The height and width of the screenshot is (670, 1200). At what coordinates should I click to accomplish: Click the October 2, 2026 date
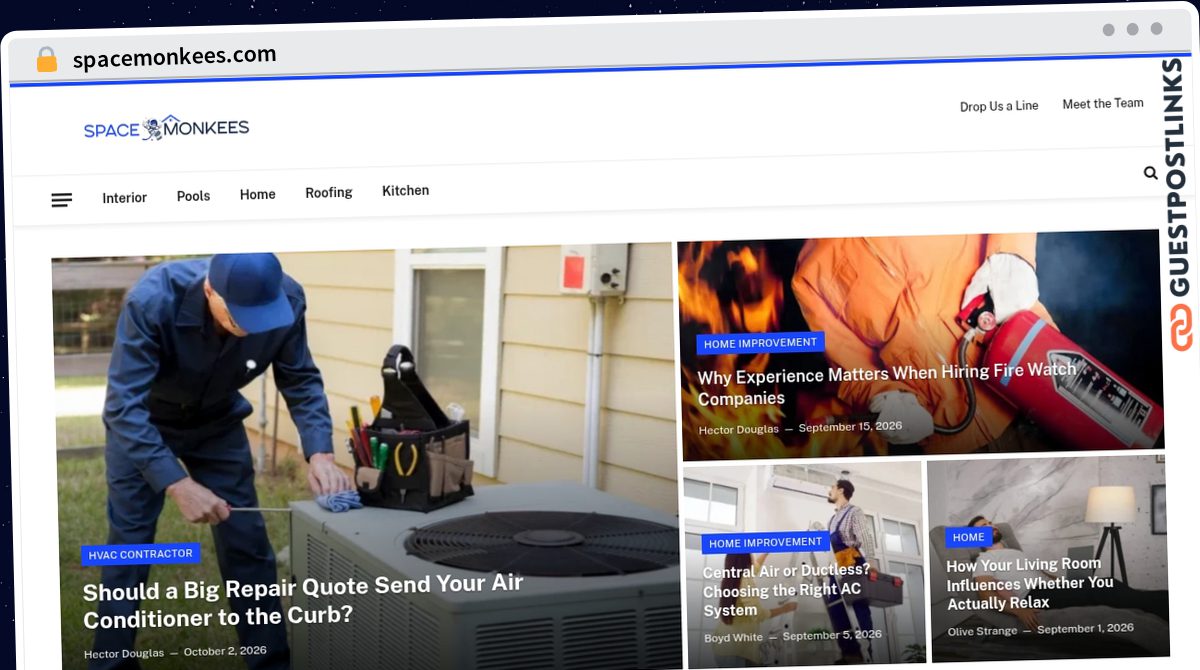tap(225, 651)
